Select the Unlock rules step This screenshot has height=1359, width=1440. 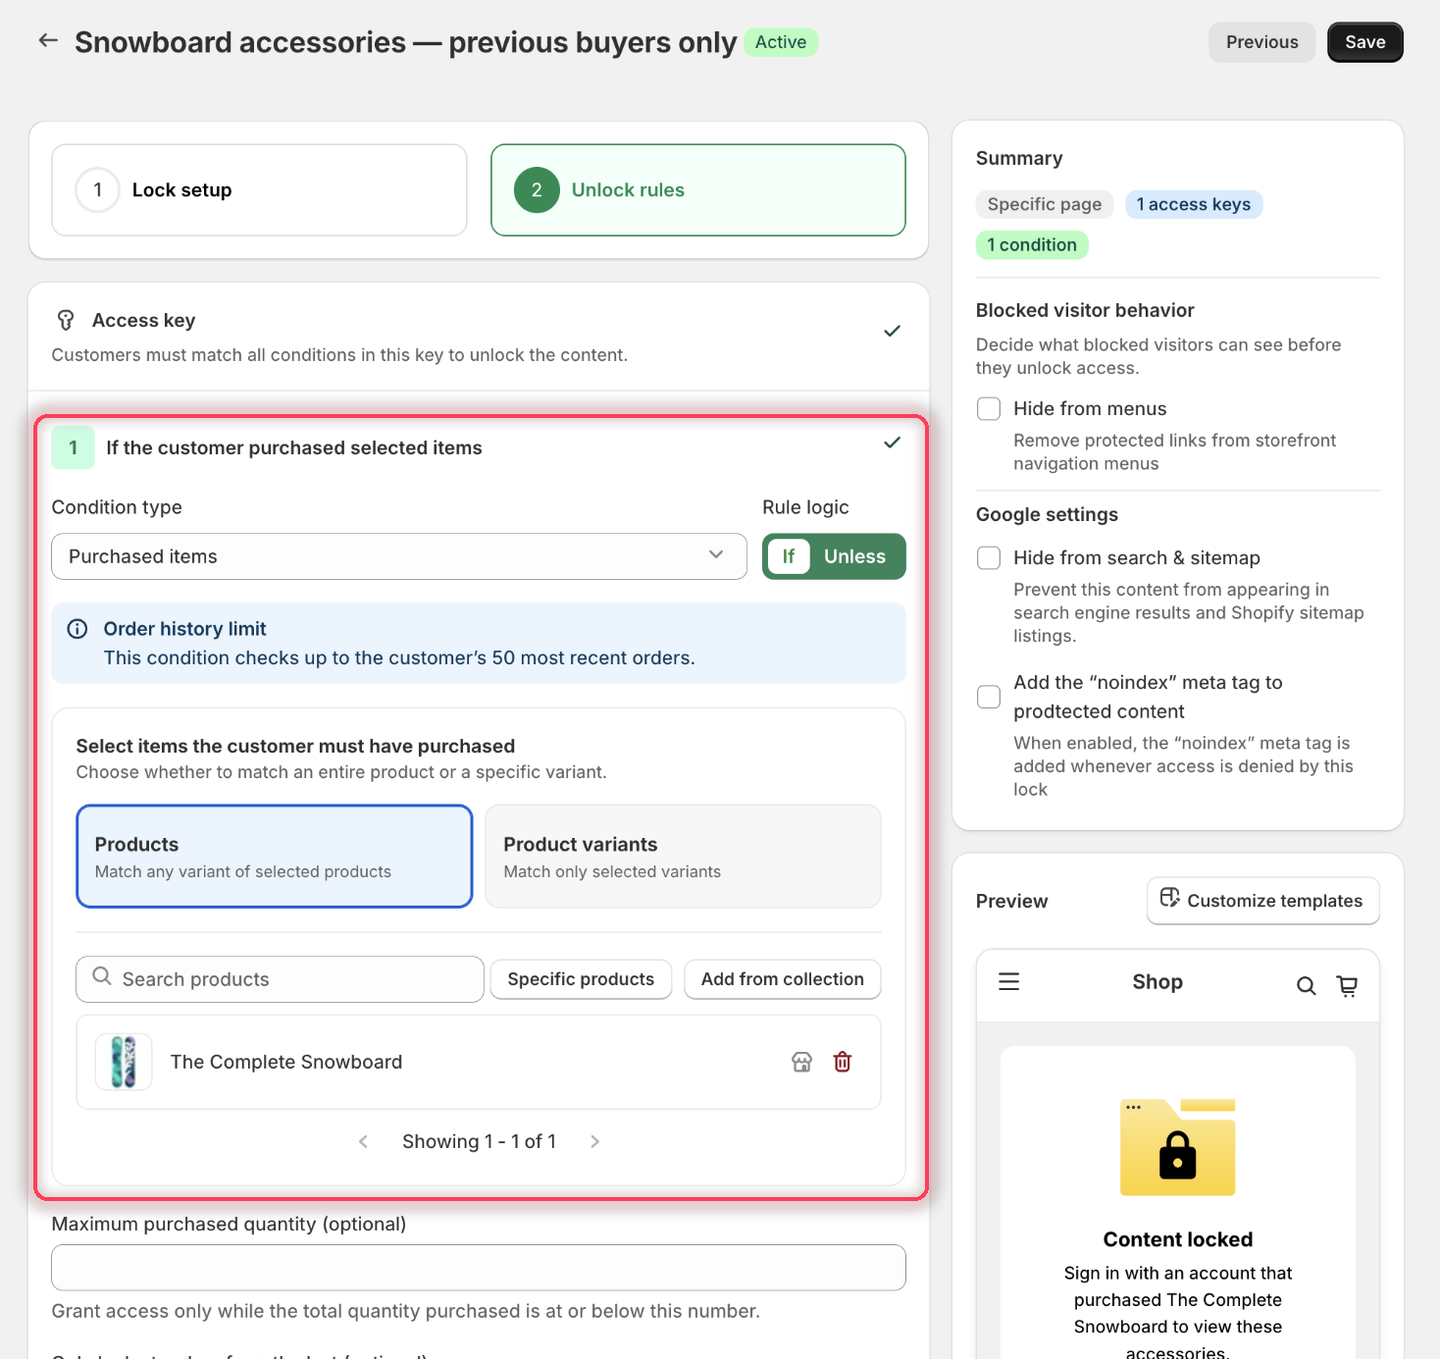click(698, 190)
